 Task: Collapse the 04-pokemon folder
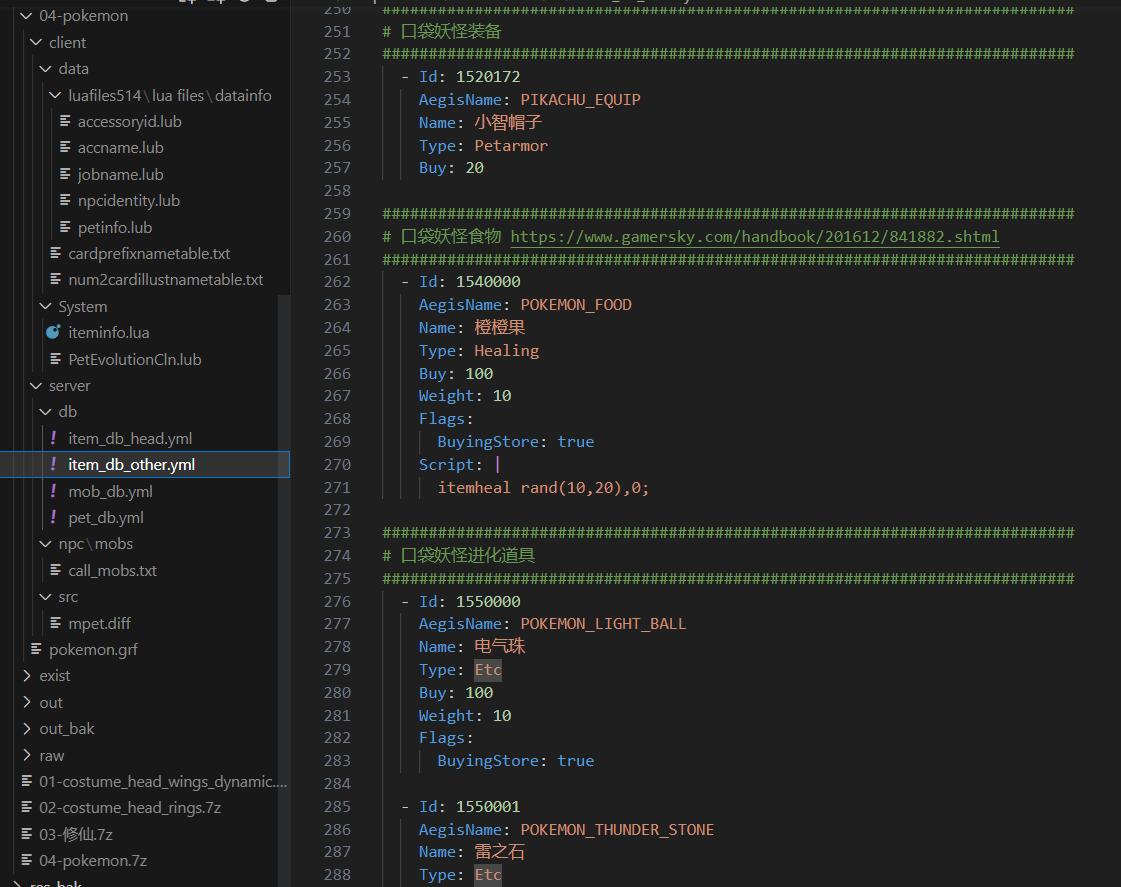27,16
